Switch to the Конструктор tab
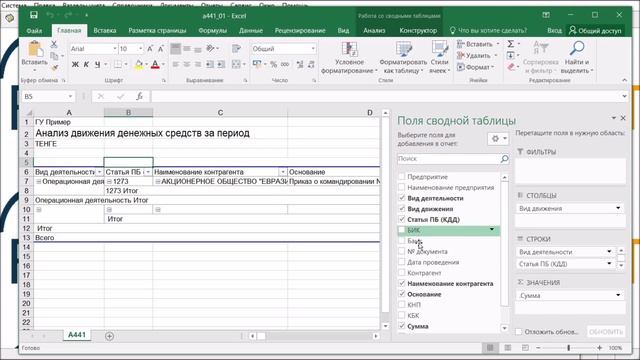This screenshot has width=640, height=360. tap(418, 31)
